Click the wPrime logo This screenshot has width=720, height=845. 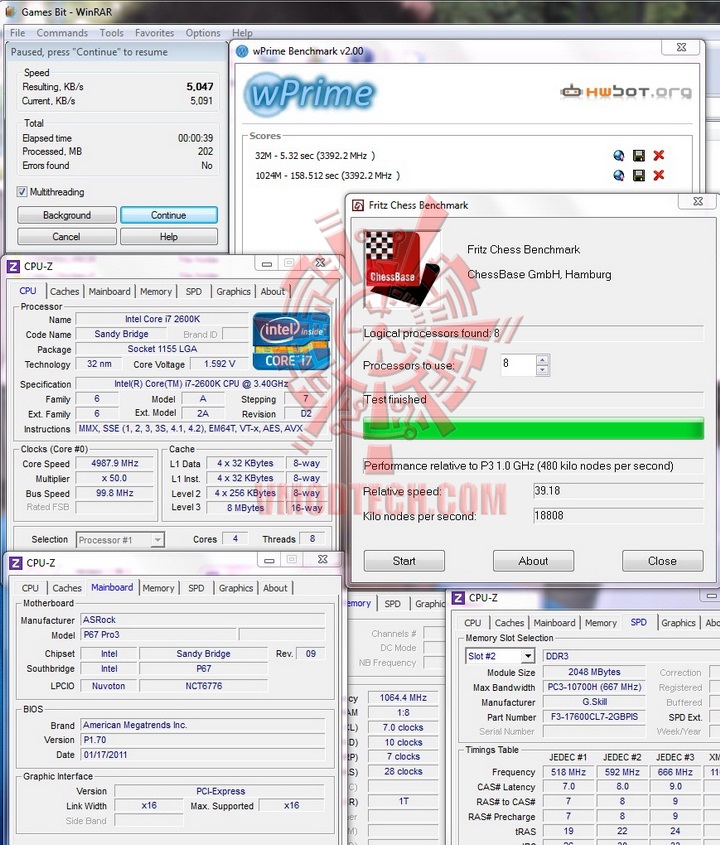pyautogui.click(x=310, y=93)
